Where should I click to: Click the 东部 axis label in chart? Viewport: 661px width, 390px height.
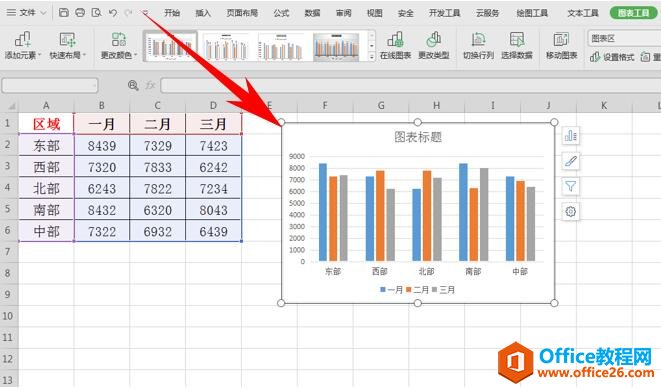[x=333, y=272]
